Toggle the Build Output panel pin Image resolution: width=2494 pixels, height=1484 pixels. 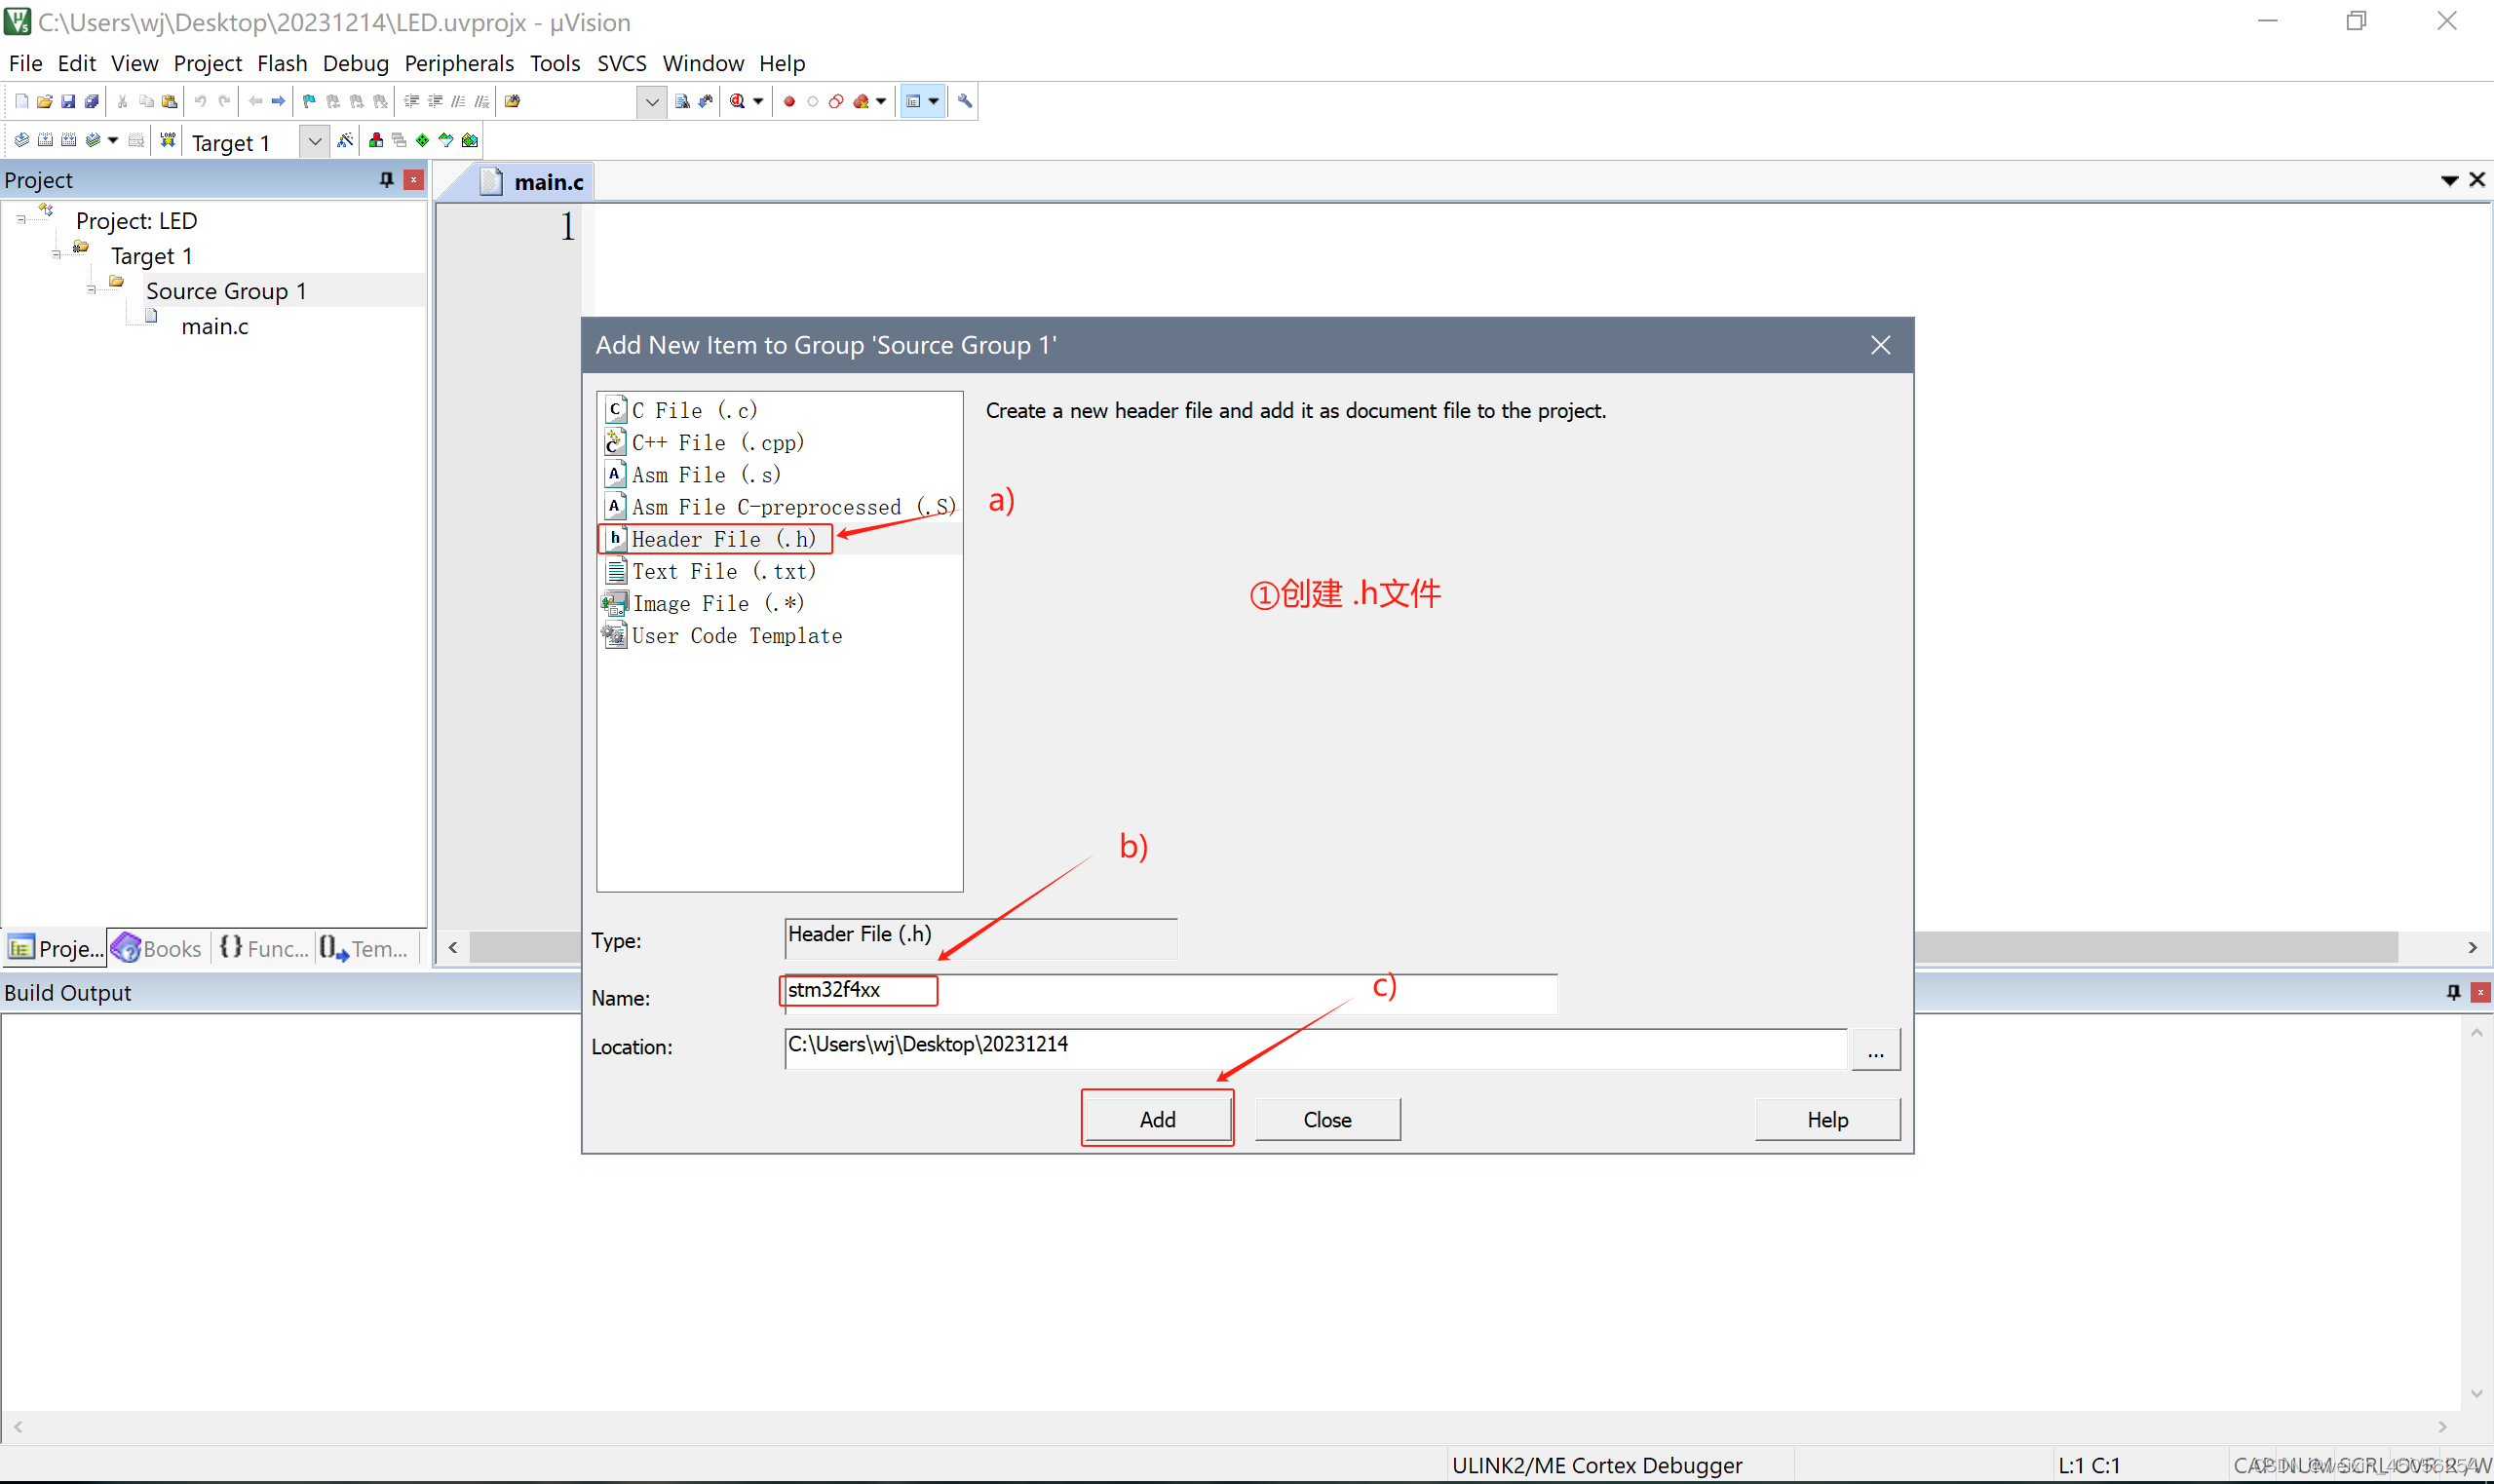point(2453,992)
